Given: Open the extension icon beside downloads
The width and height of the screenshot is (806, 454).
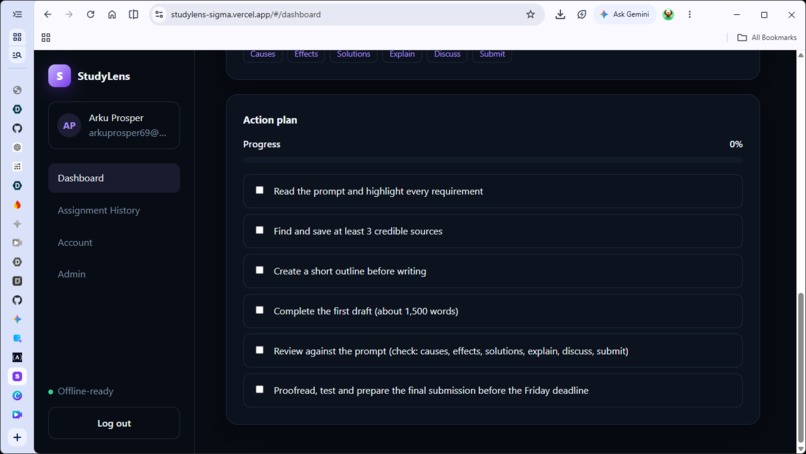Looking at the screenshot, I should 581,14.
